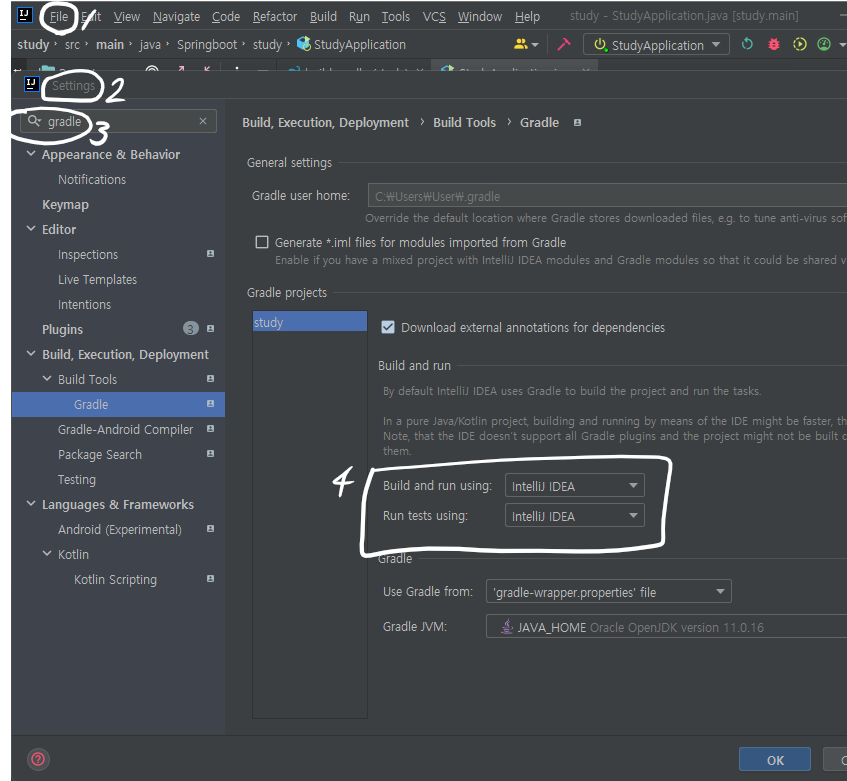Open the View menu
This screenshot has height=781, width=847.
click(x=126, y=17)
